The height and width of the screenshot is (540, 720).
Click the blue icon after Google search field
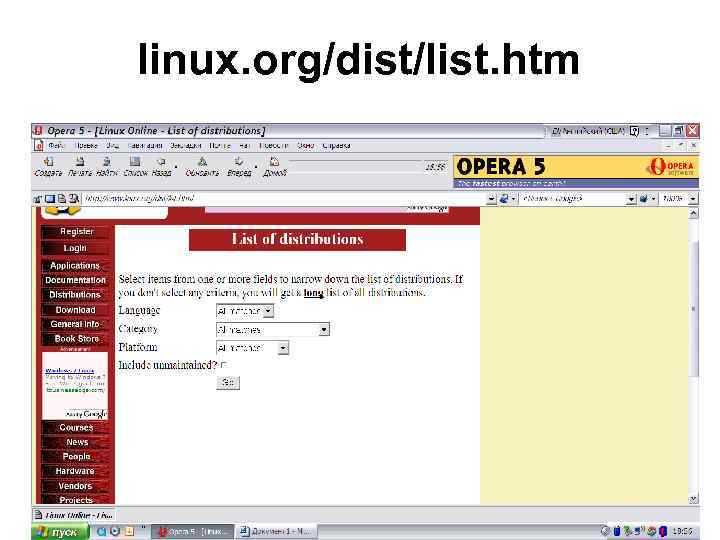[x=643, y=199]
